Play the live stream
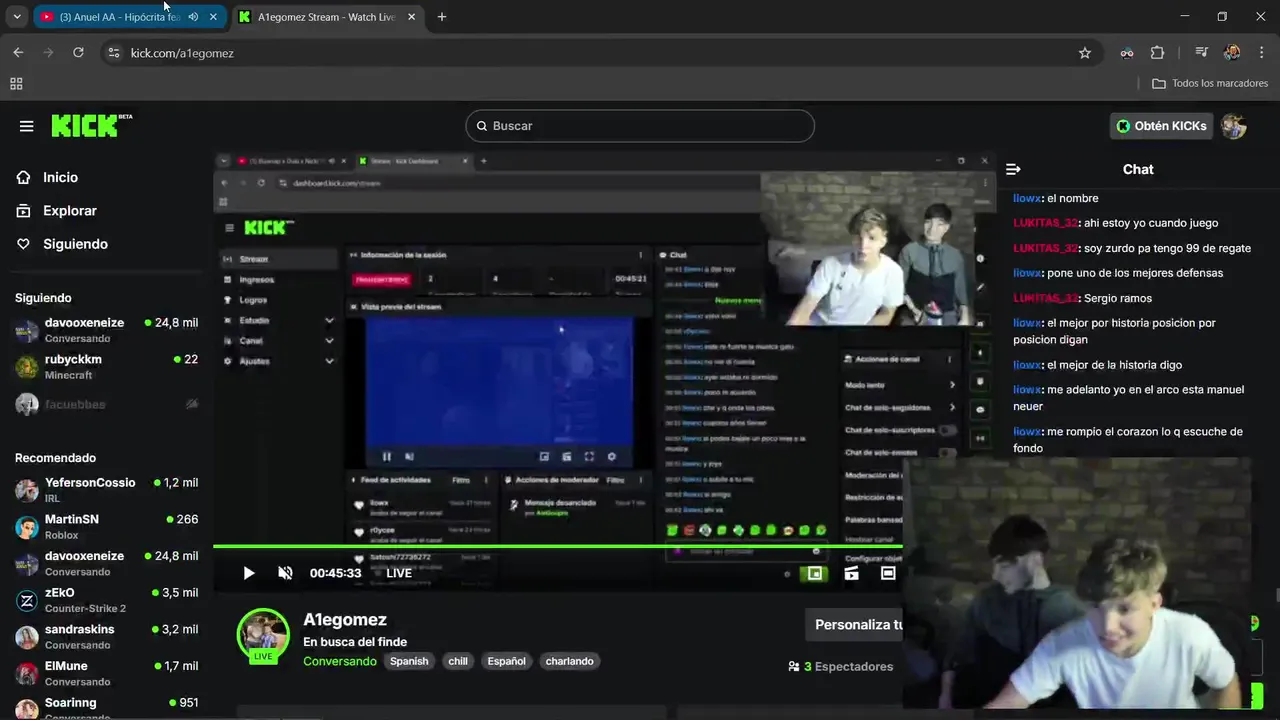The width and height of the screenshot is (1280, 720). (249, 573)
